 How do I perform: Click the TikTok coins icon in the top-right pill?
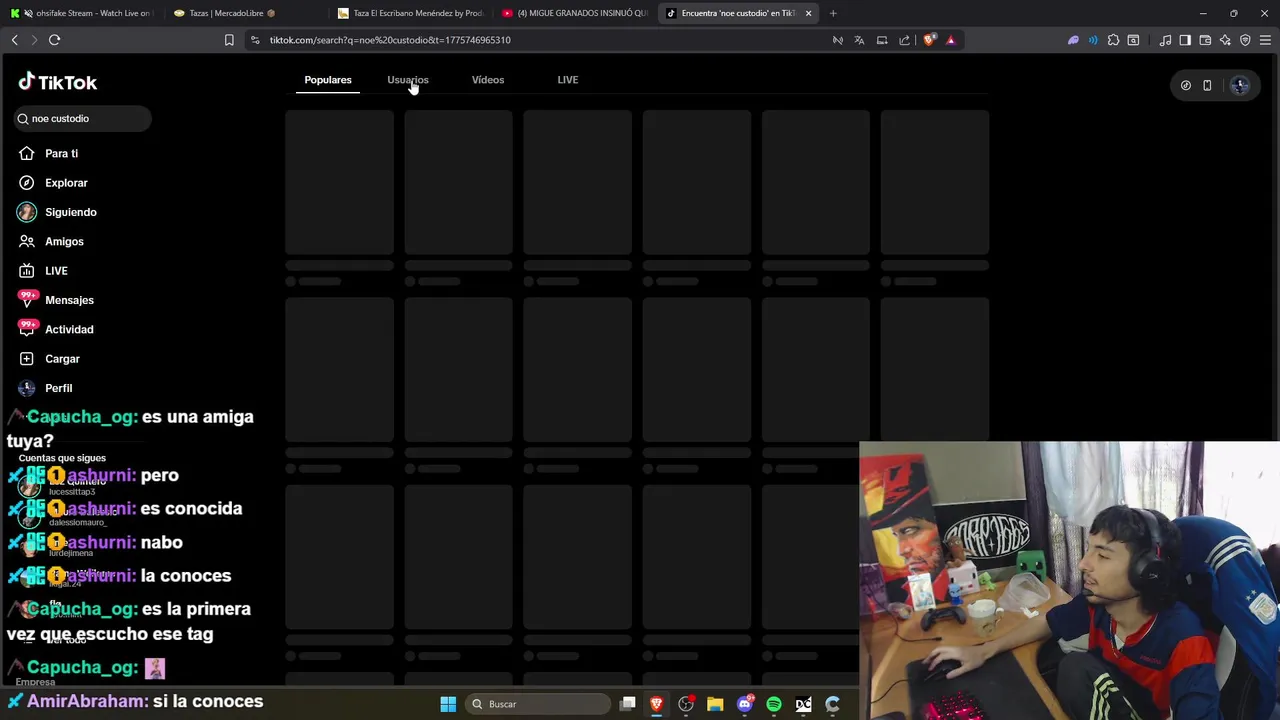point(1186,86)
